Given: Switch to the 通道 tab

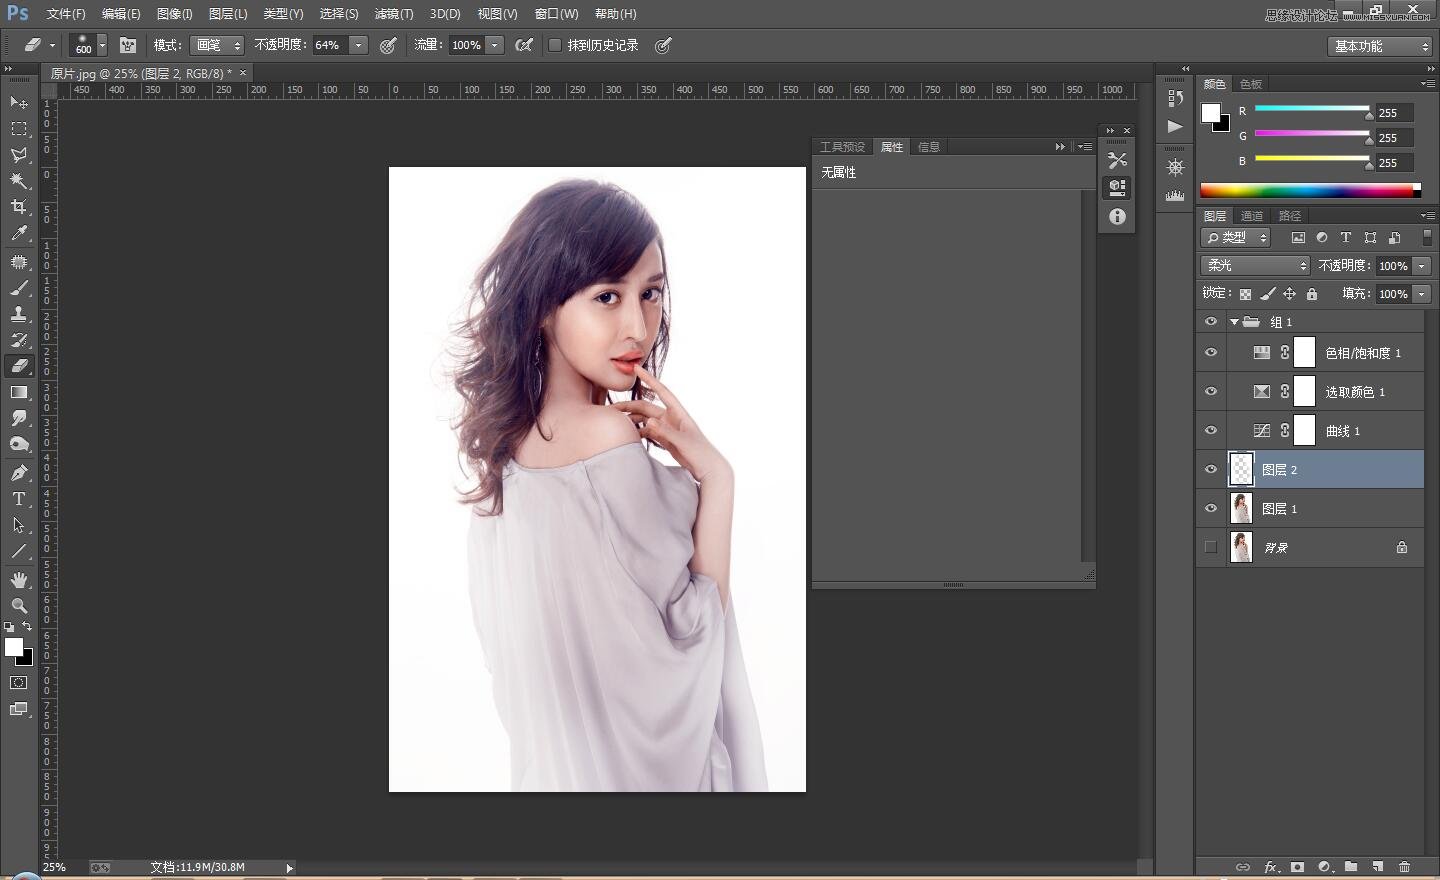Looking at the screenshot, I should coord(1251,216).
